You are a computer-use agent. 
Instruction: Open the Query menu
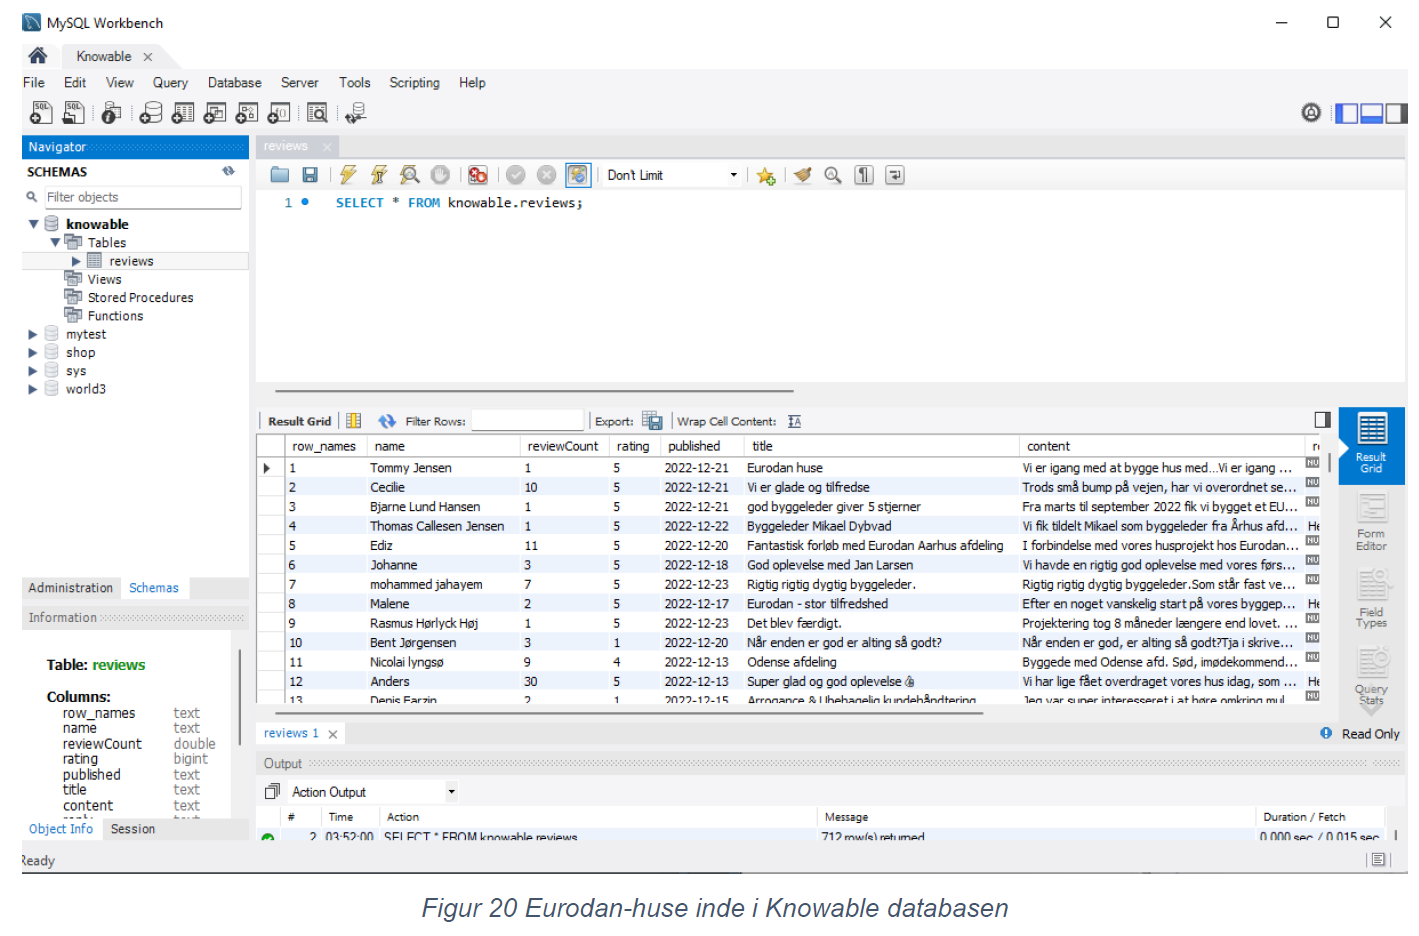(170, 83)
